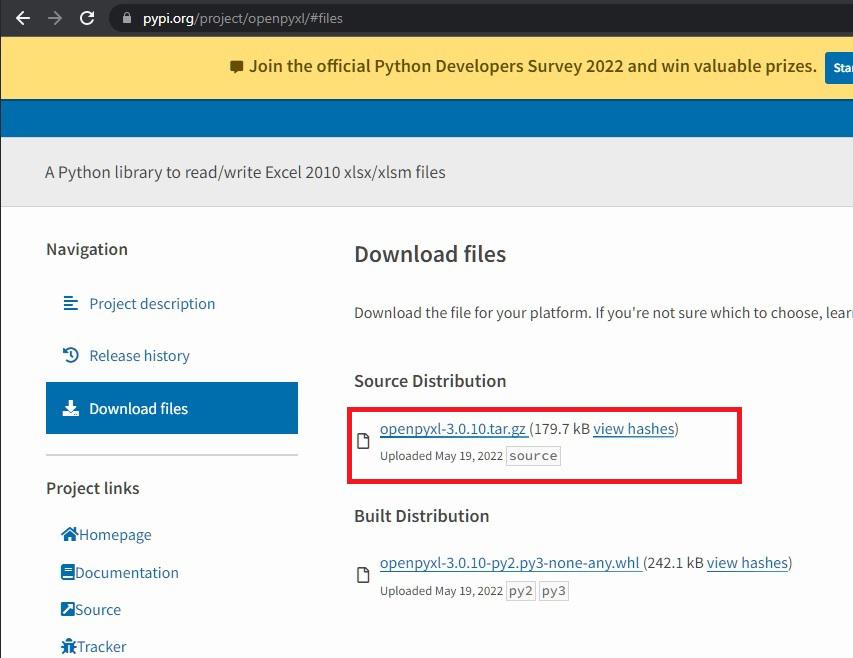
Task: Click the browser forward arrow
Action: [x=54, y=18]
